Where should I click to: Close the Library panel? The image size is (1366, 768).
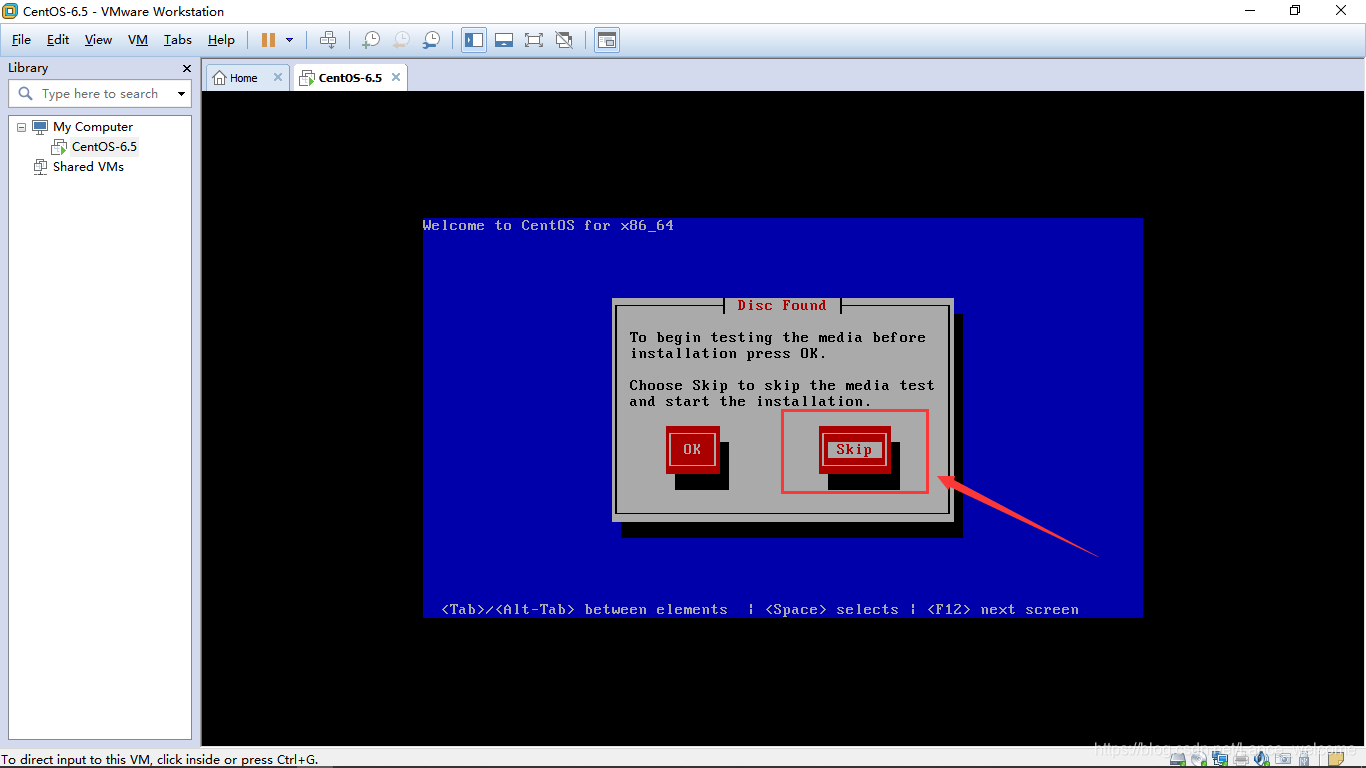click(x=186, y=68)
